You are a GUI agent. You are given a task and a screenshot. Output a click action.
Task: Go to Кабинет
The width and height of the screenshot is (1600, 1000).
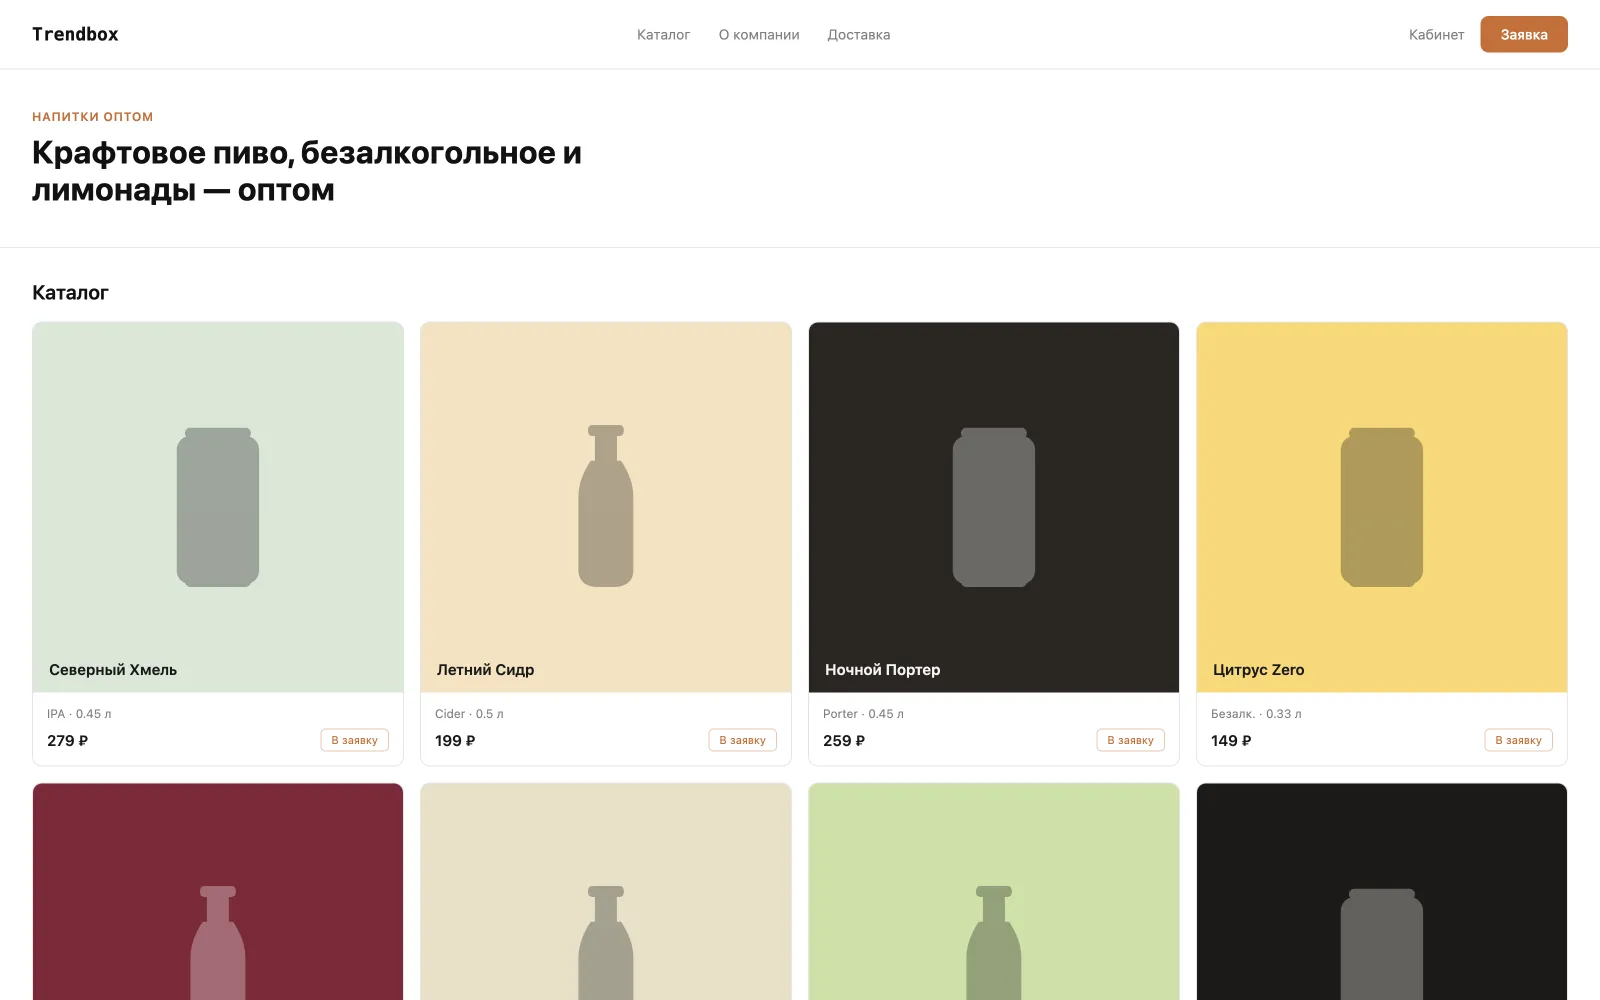click(x=1436, y=34)
